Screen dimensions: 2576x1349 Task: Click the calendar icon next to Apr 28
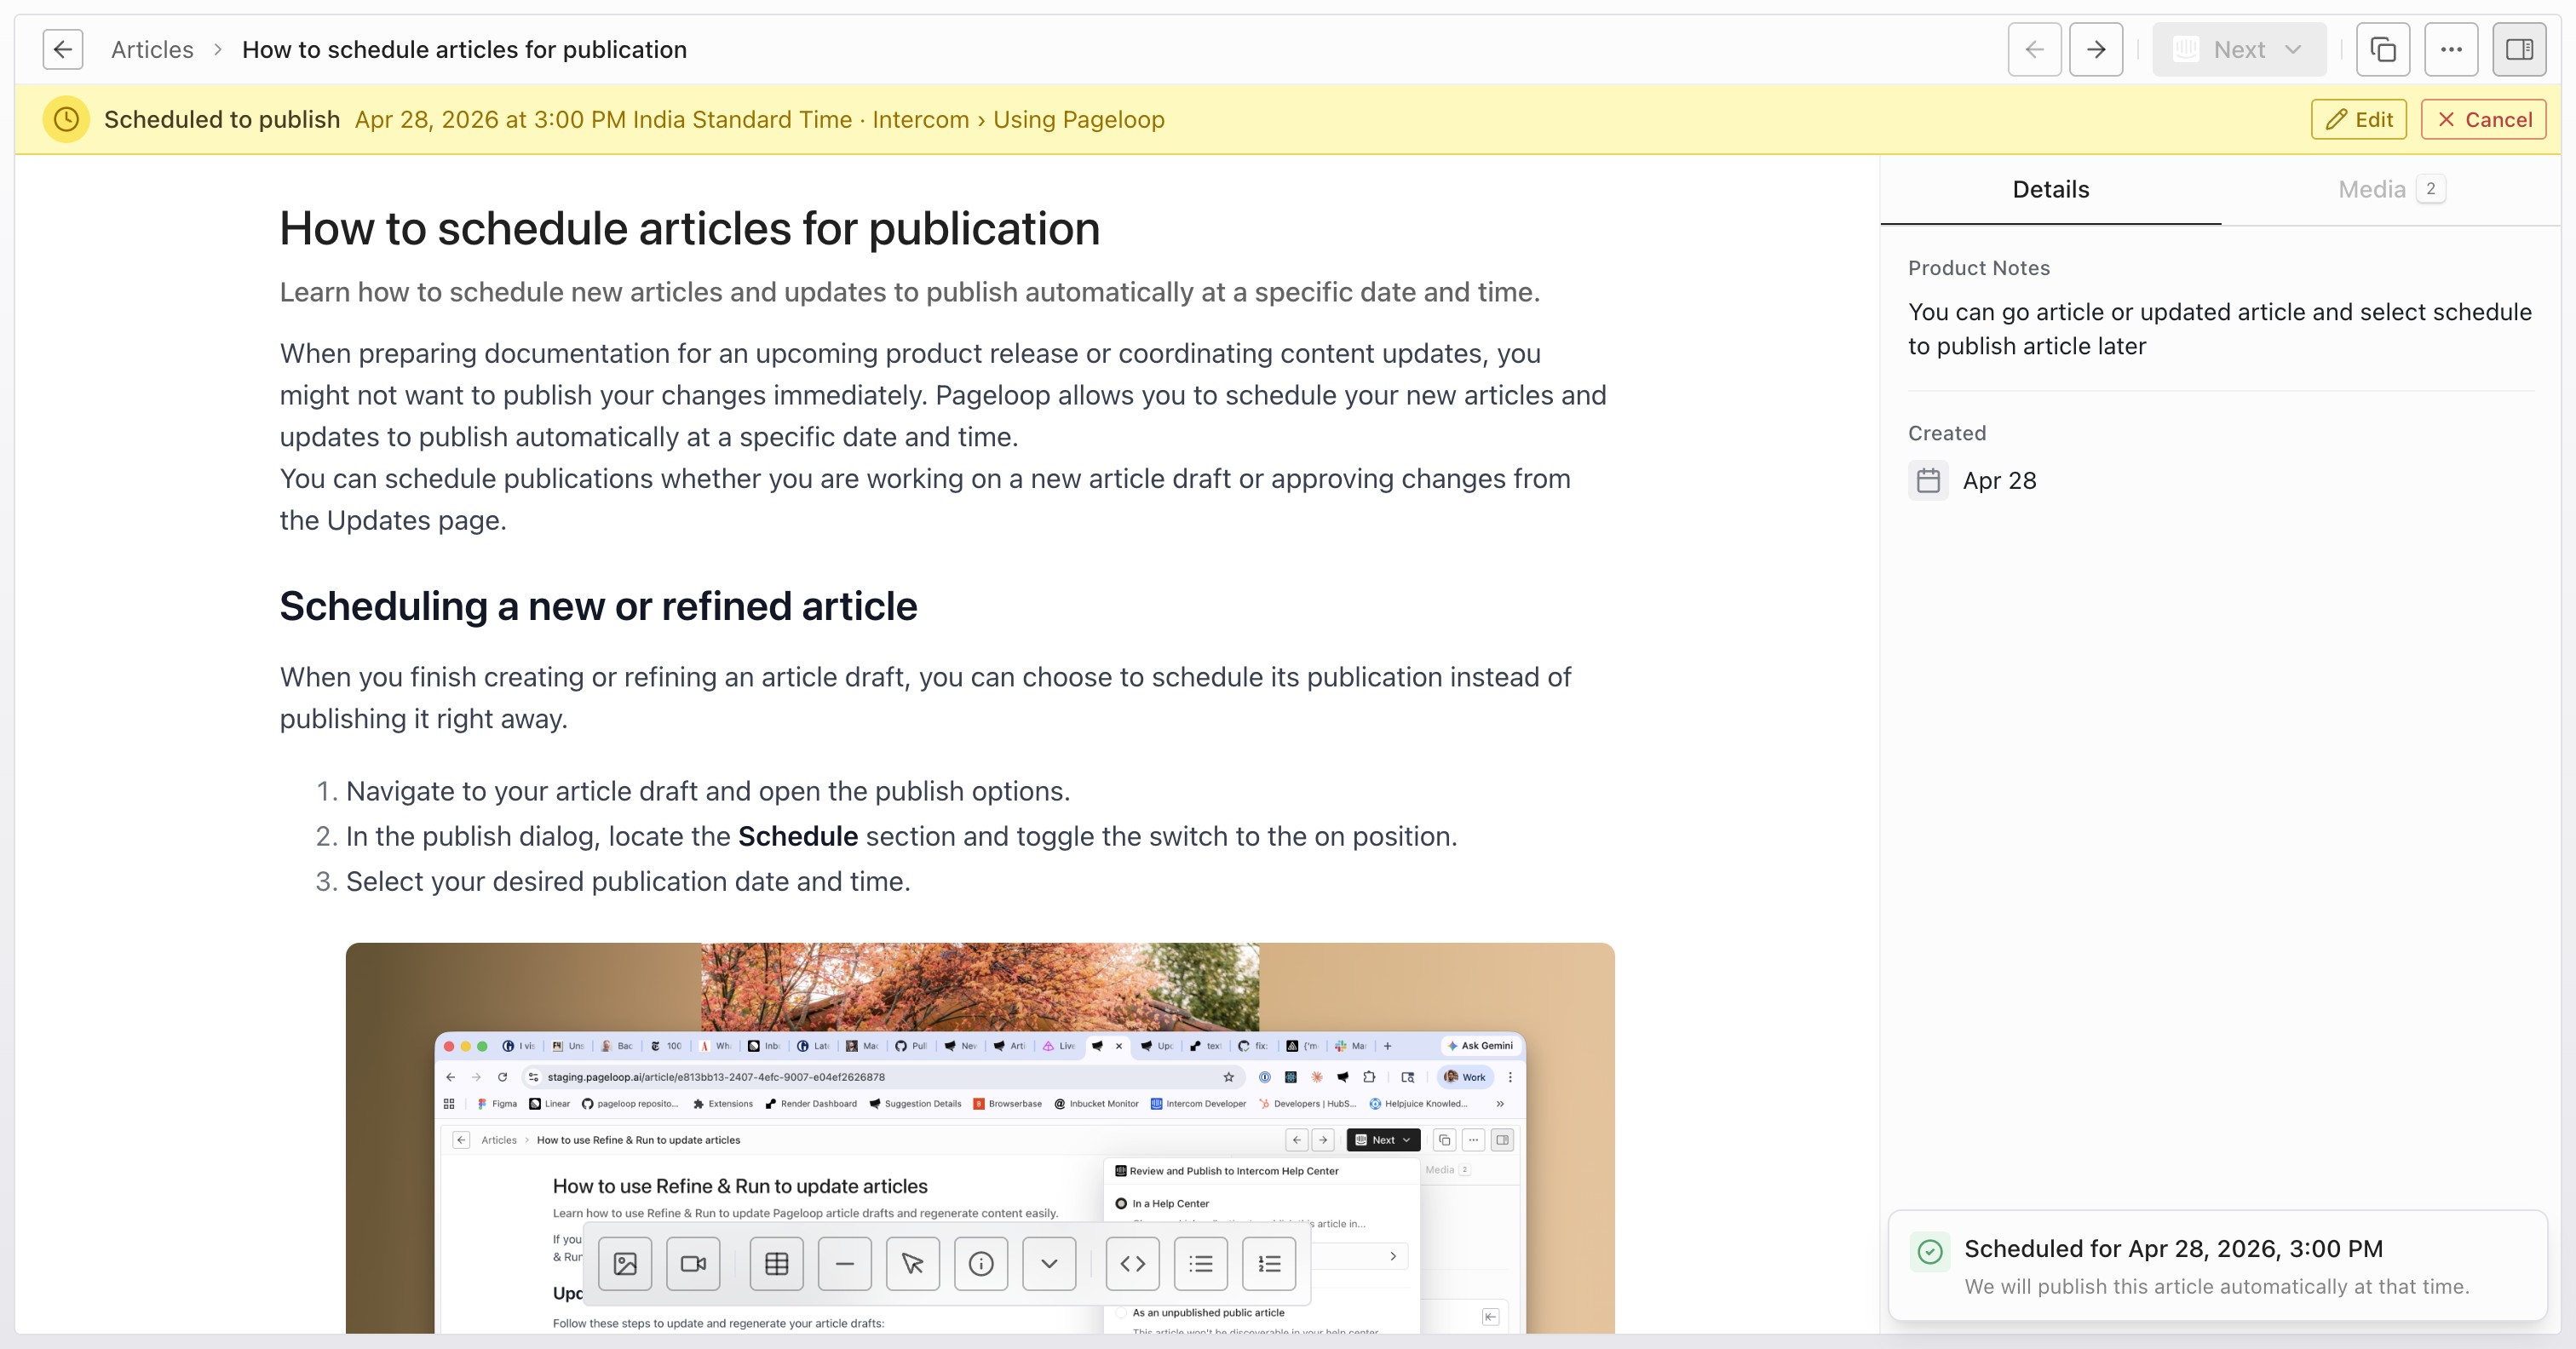click(1928, 481)
